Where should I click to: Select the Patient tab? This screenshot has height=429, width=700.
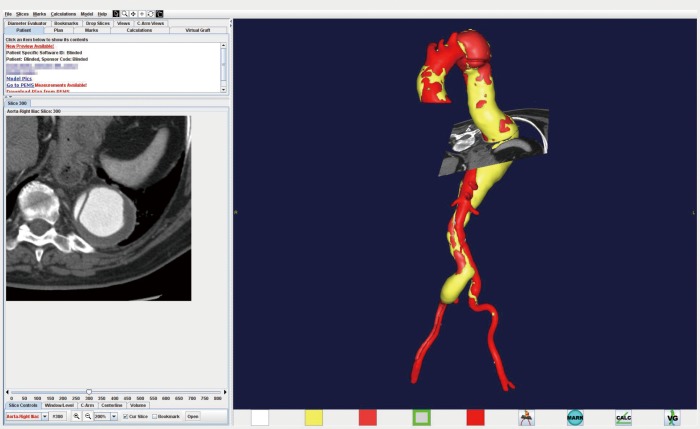(x=24, y=30)
